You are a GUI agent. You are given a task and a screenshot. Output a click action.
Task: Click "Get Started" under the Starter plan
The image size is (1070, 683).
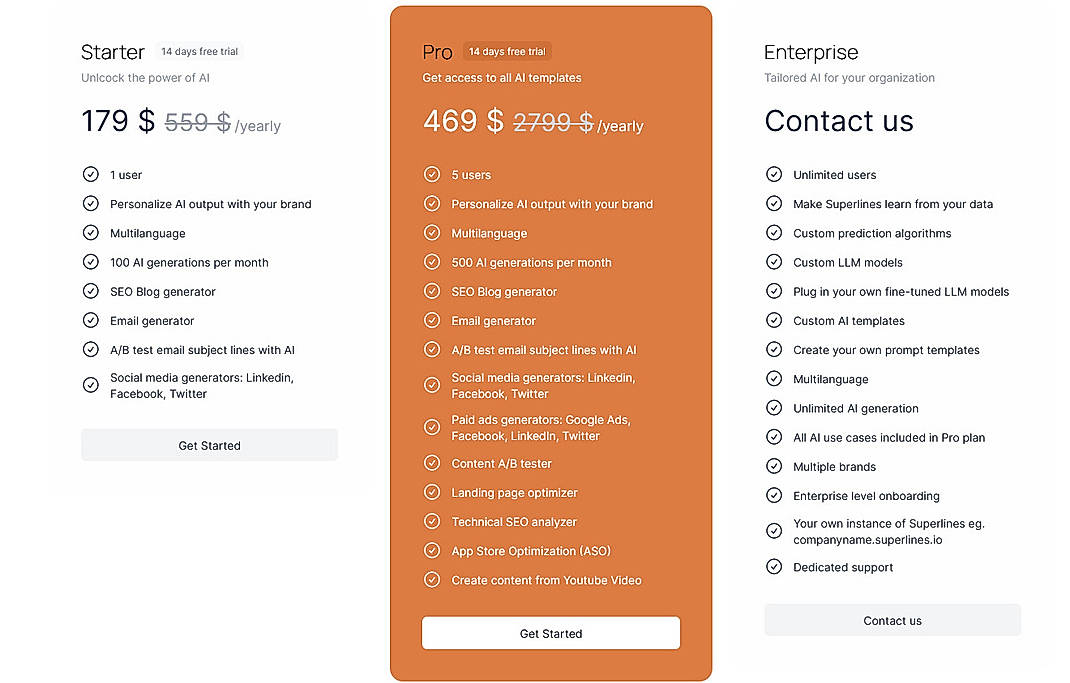[209, 445]
